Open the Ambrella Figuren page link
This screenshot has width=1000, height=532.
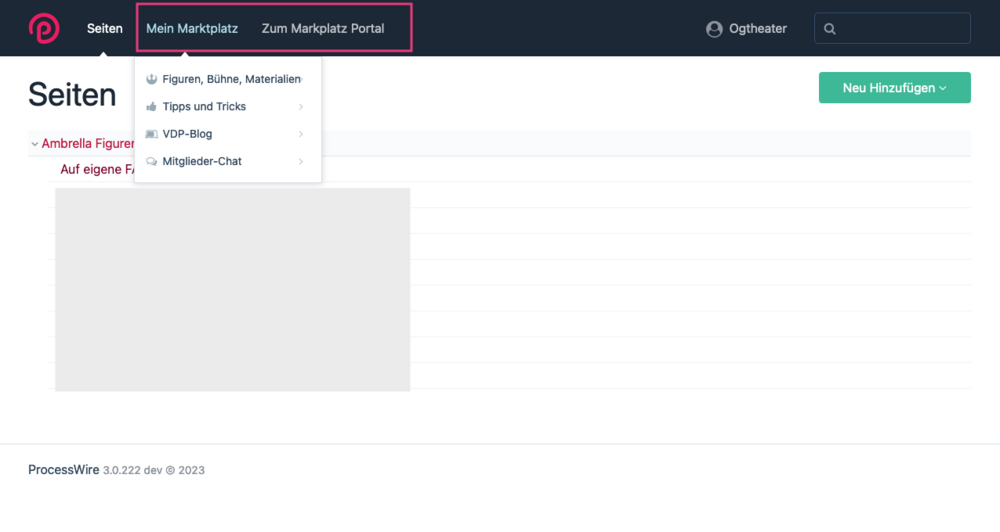(x=88, y=144)
